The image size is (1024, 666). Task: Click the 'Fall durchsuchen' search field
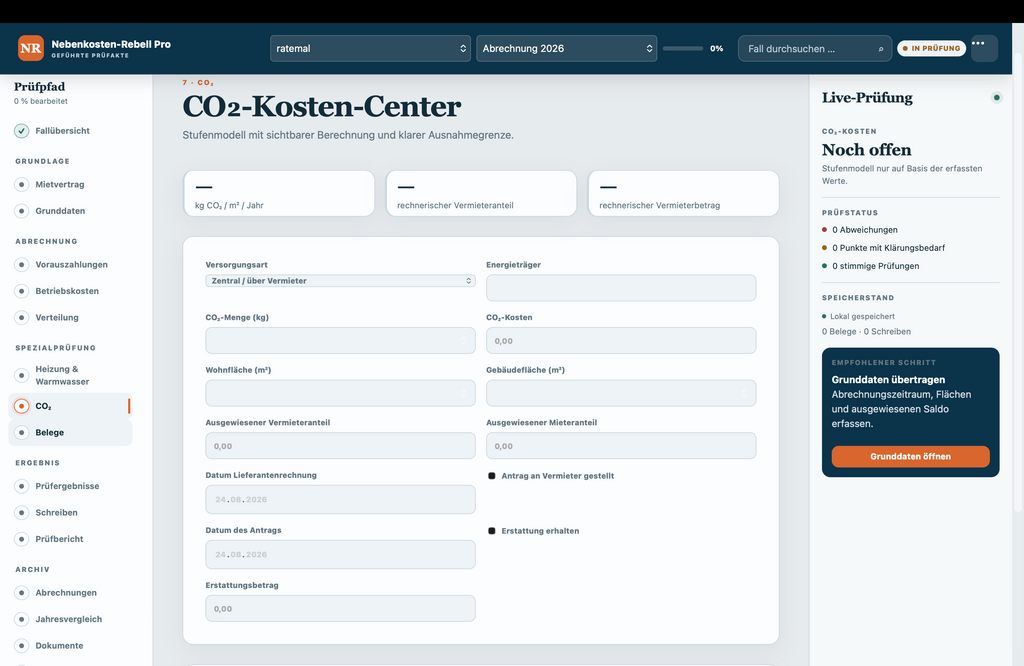814,48
